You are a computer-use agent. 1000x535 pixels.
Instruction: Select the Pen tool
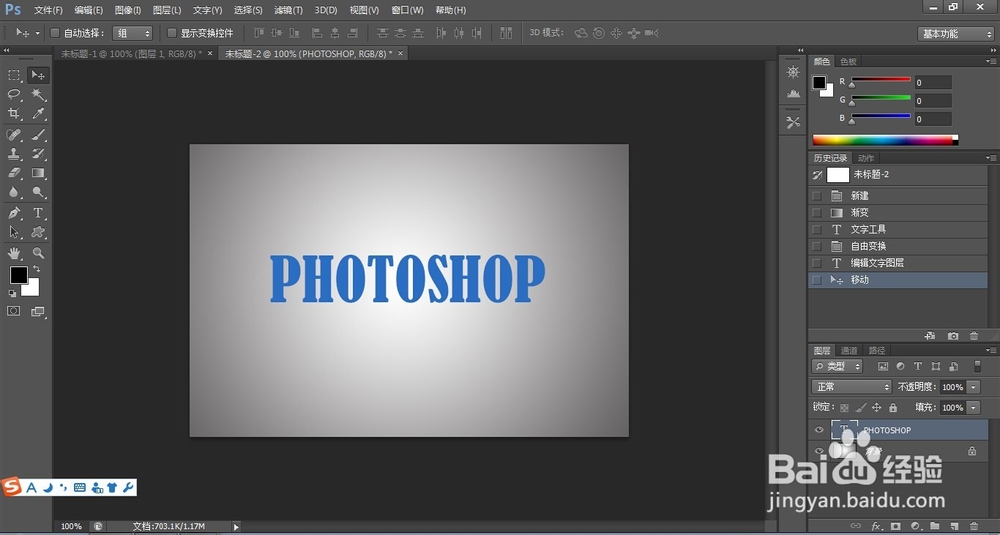[x=13, y=213]
